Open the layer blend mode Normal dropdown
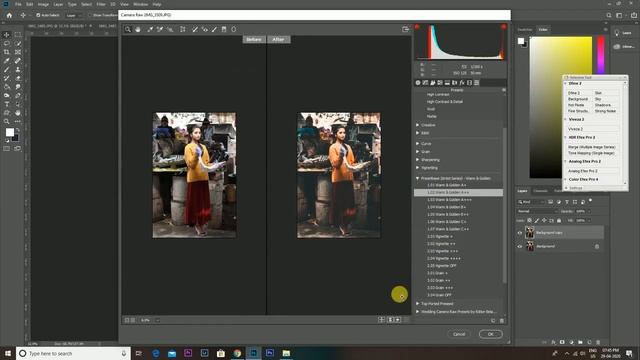Image resolution: width=640 pixels, height=360 pixels. tap(537, 211)
